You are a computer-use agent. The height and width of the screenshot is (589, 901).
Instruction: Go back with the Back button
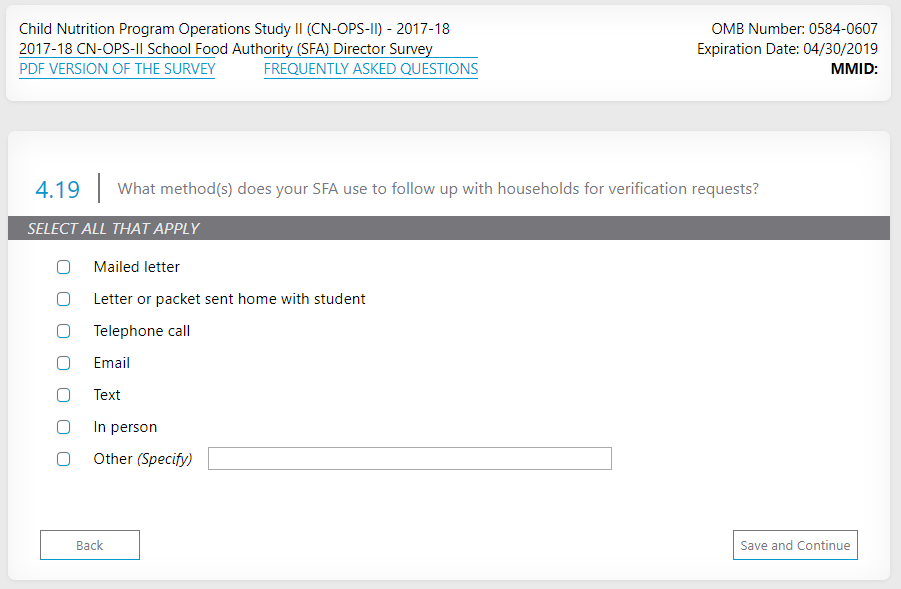(x=90, y=545)
